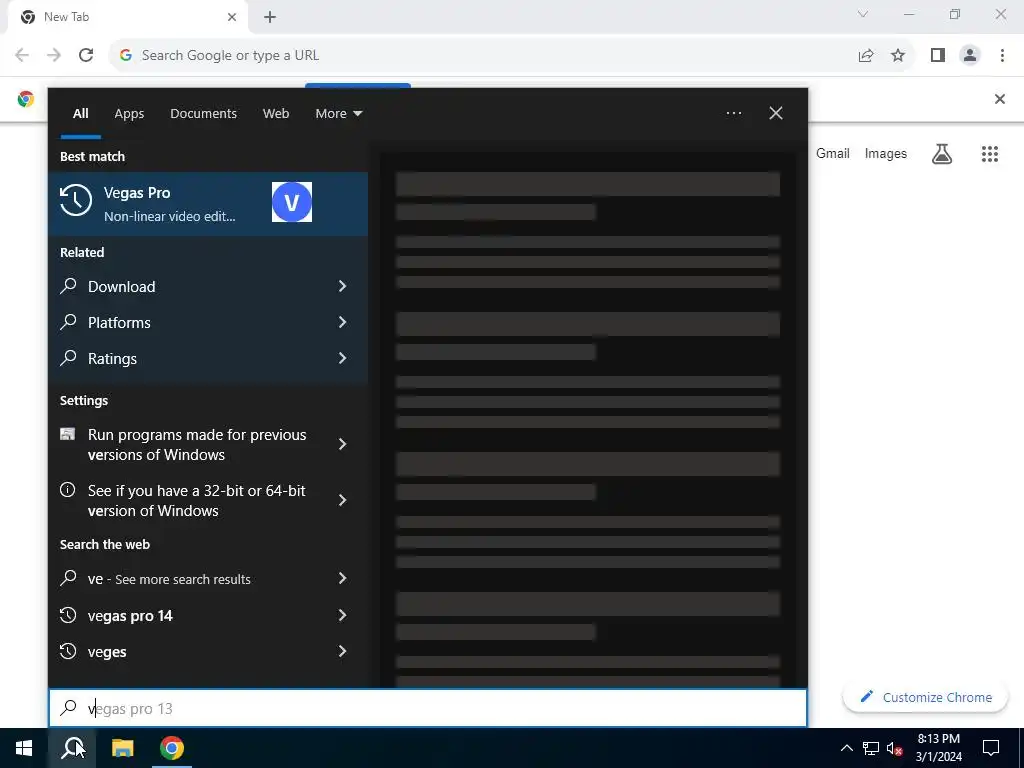Click the history clock icon on Vegas Pro result
Screen dimensions: 1024x768
76,200
